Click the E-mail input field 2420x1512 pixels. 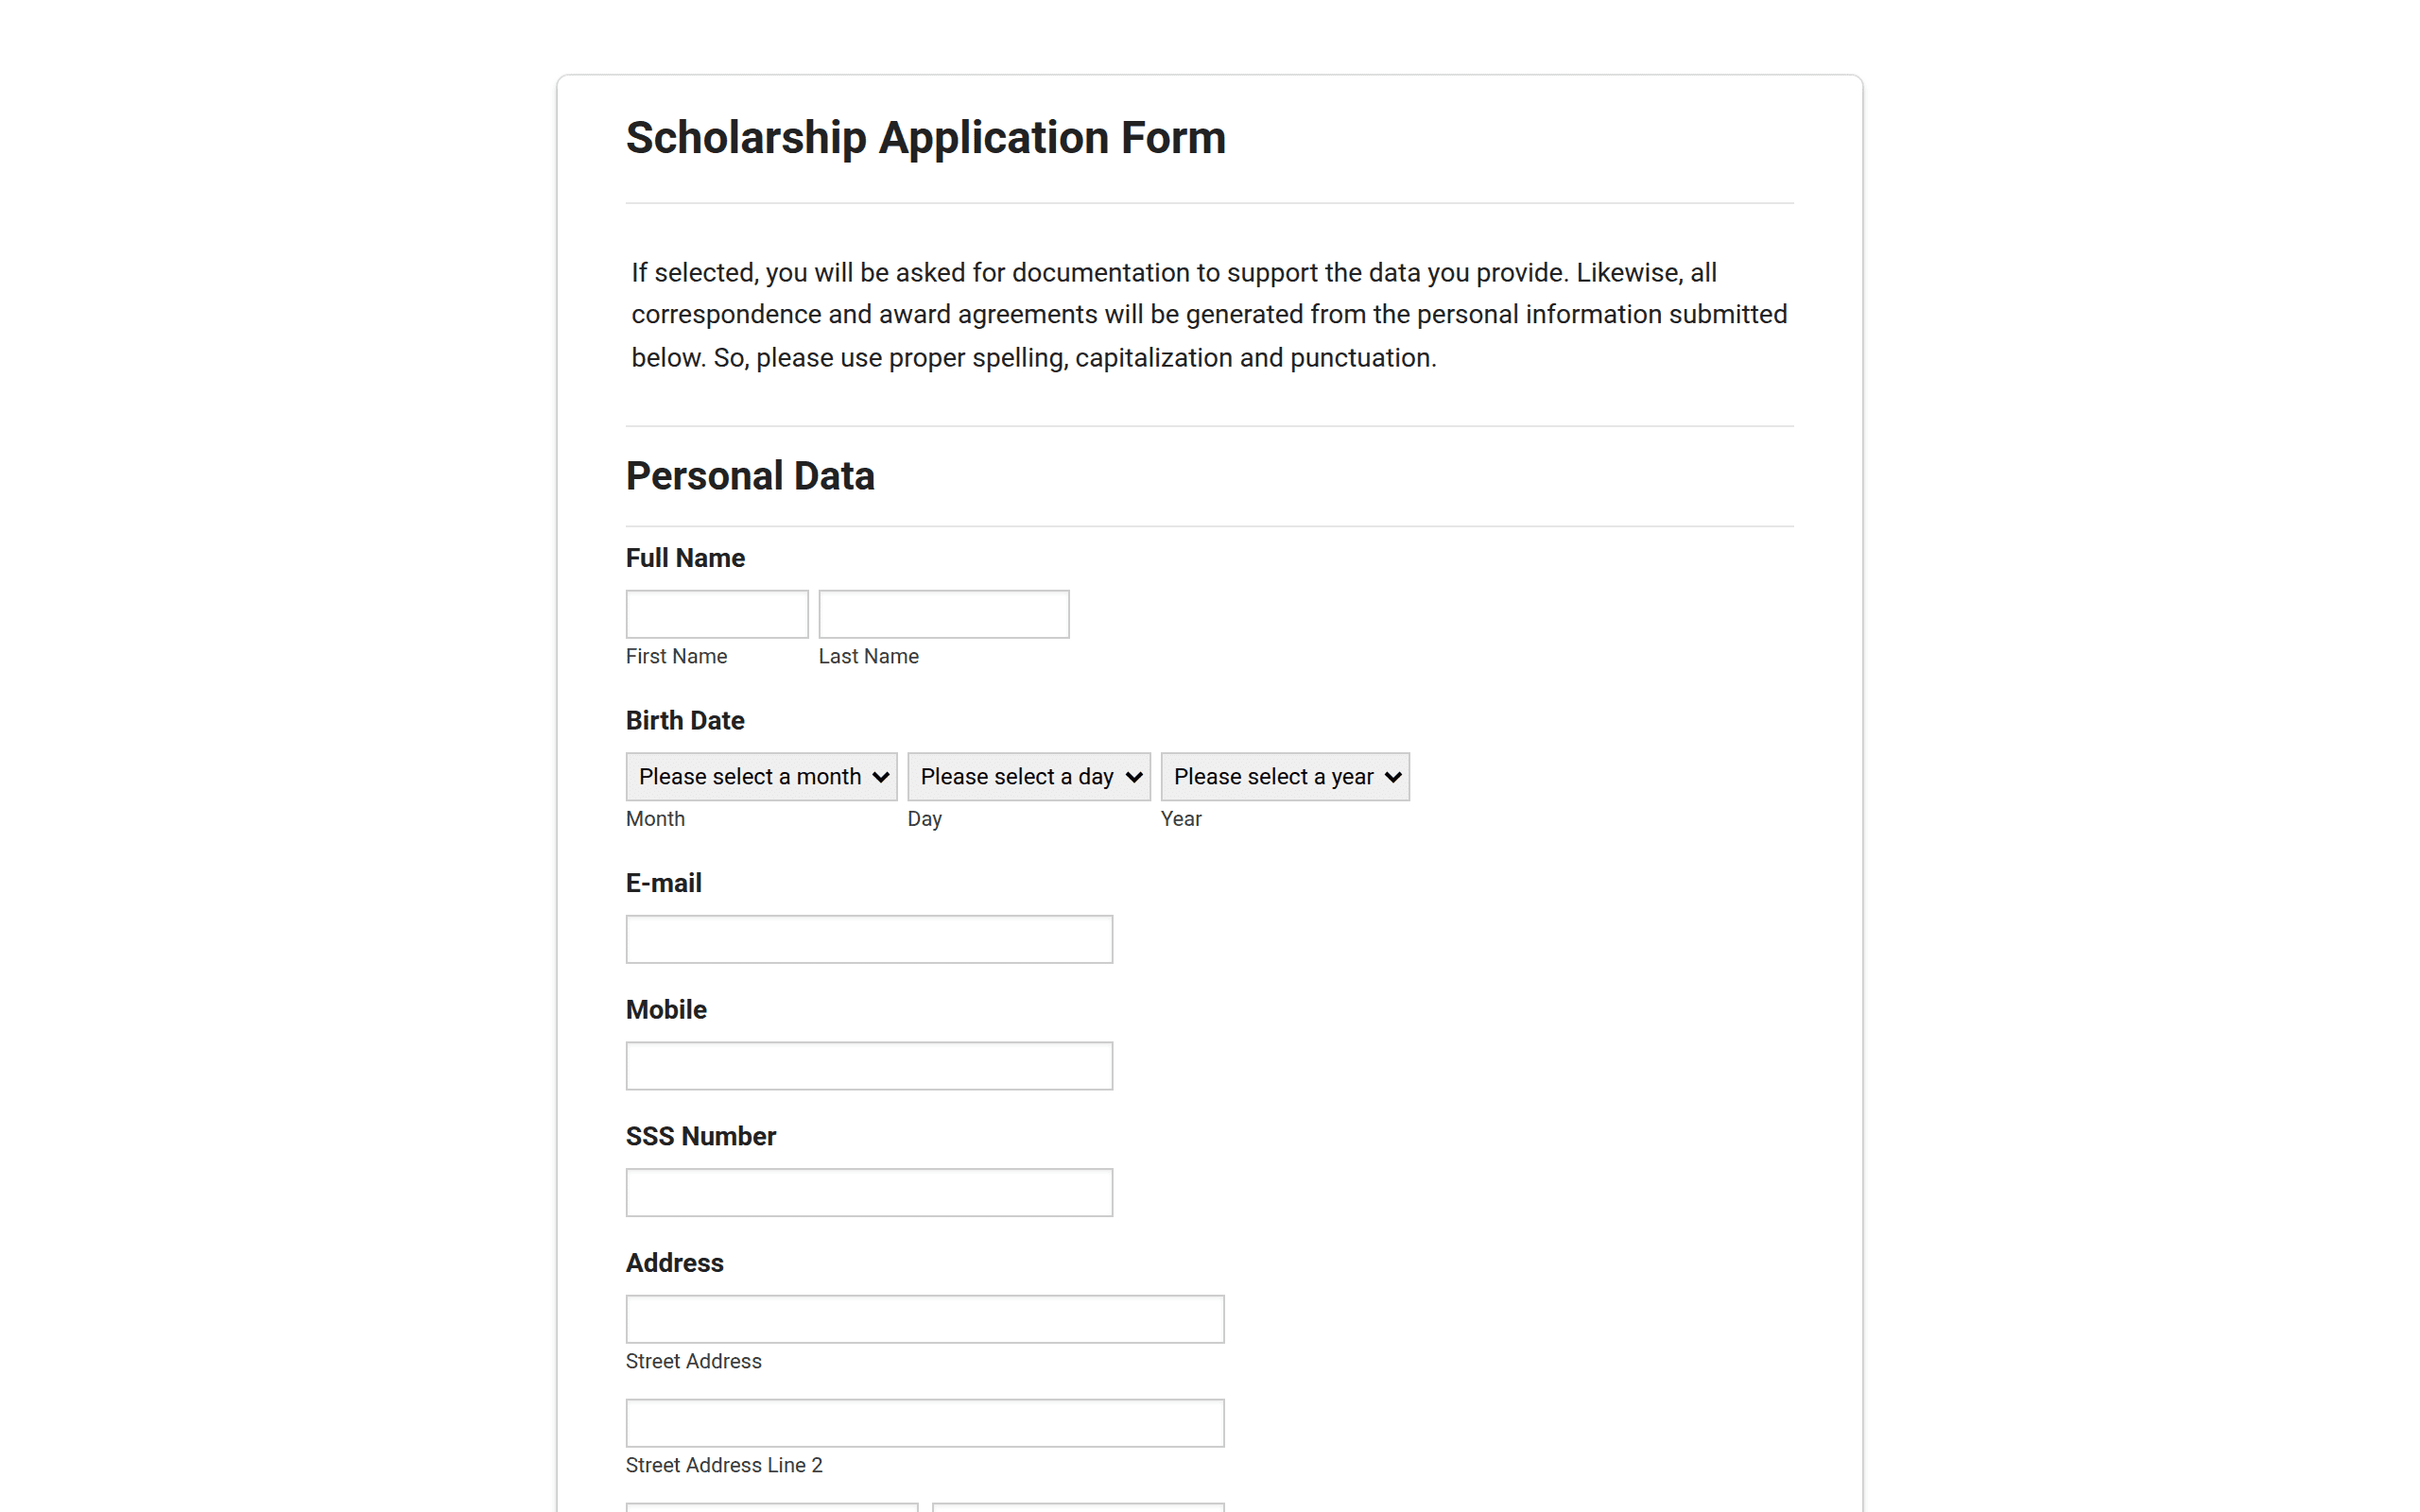pyautogui.click(x=869, y=939)
